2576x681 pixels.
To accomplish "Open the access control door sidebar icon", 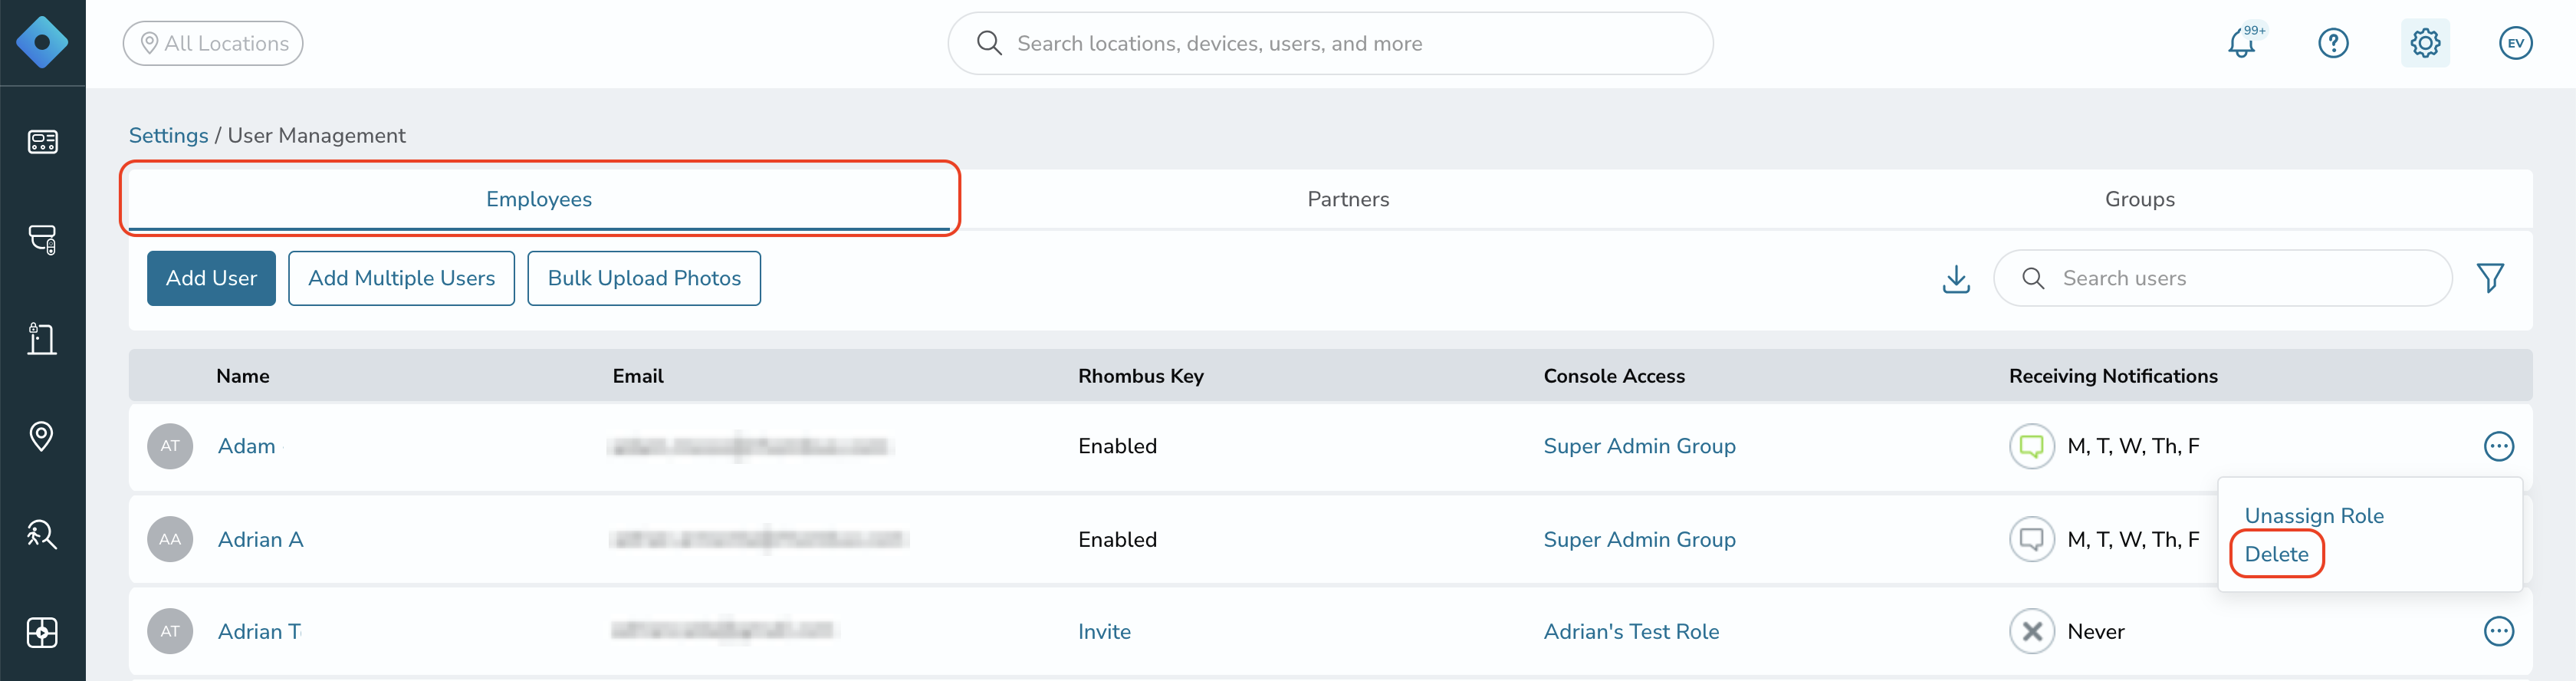I will (x=42, y=338).
